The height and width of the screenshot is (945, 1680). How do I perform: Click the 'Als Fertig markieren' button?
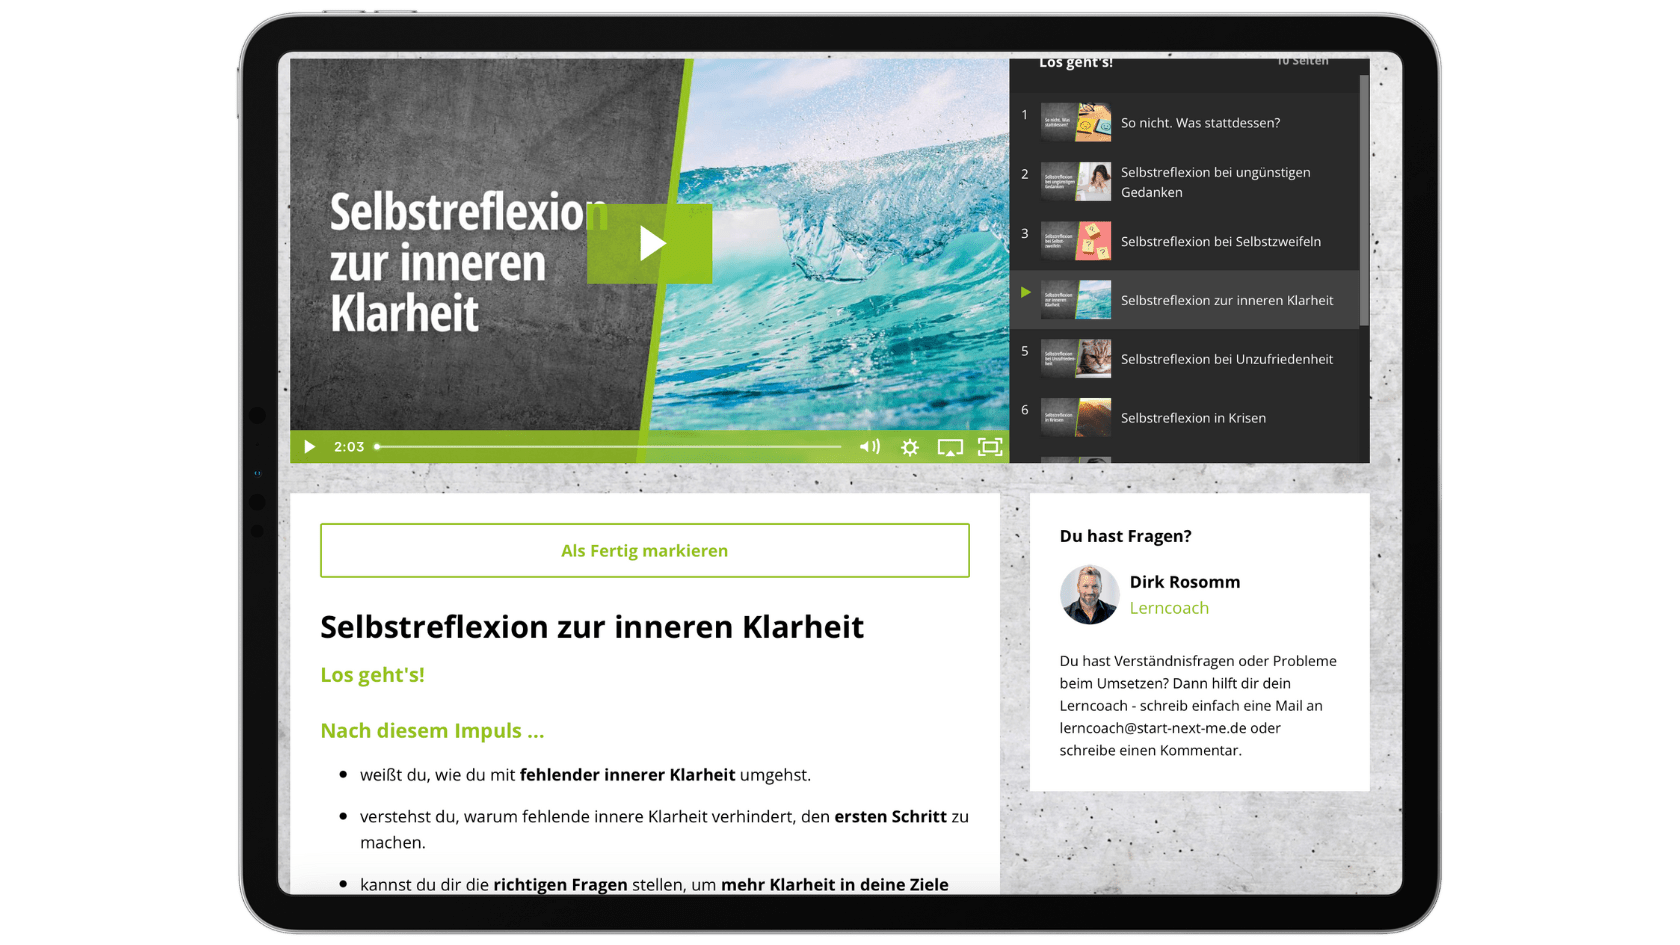tap(644, 550)
